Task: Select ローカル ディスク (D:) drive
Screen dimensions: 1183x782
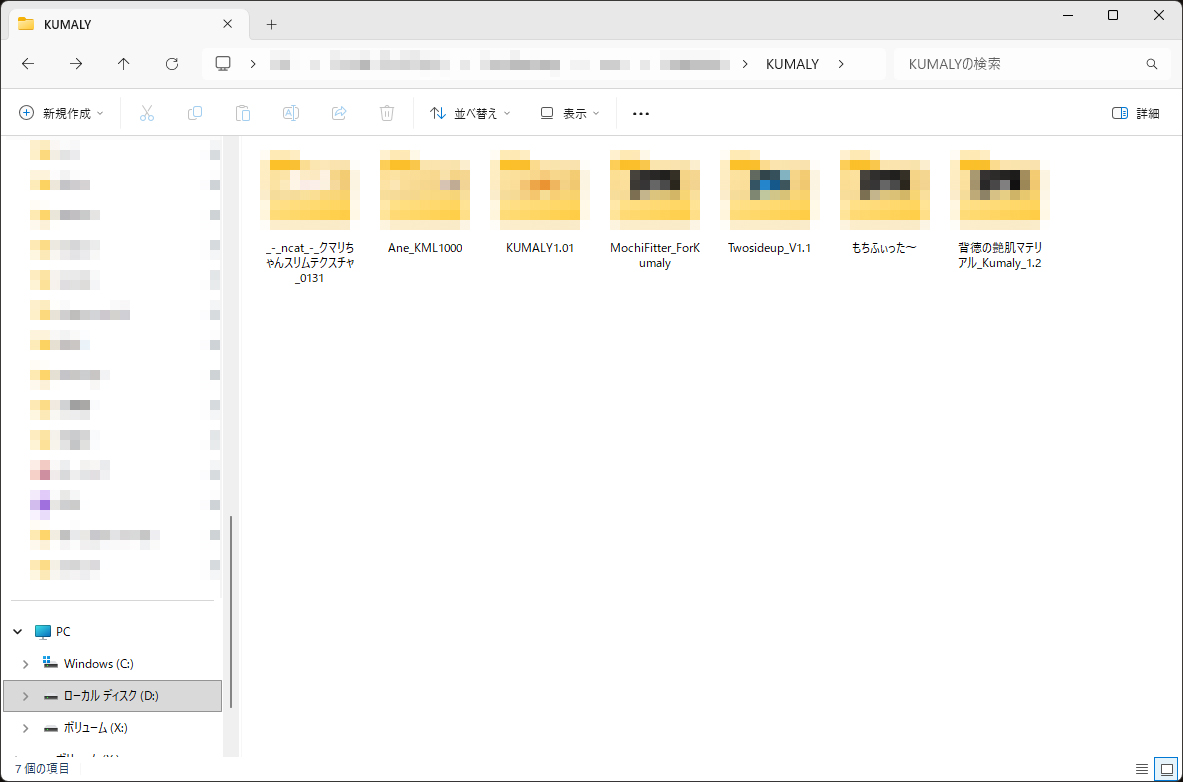Action: (x=111, y=696)
